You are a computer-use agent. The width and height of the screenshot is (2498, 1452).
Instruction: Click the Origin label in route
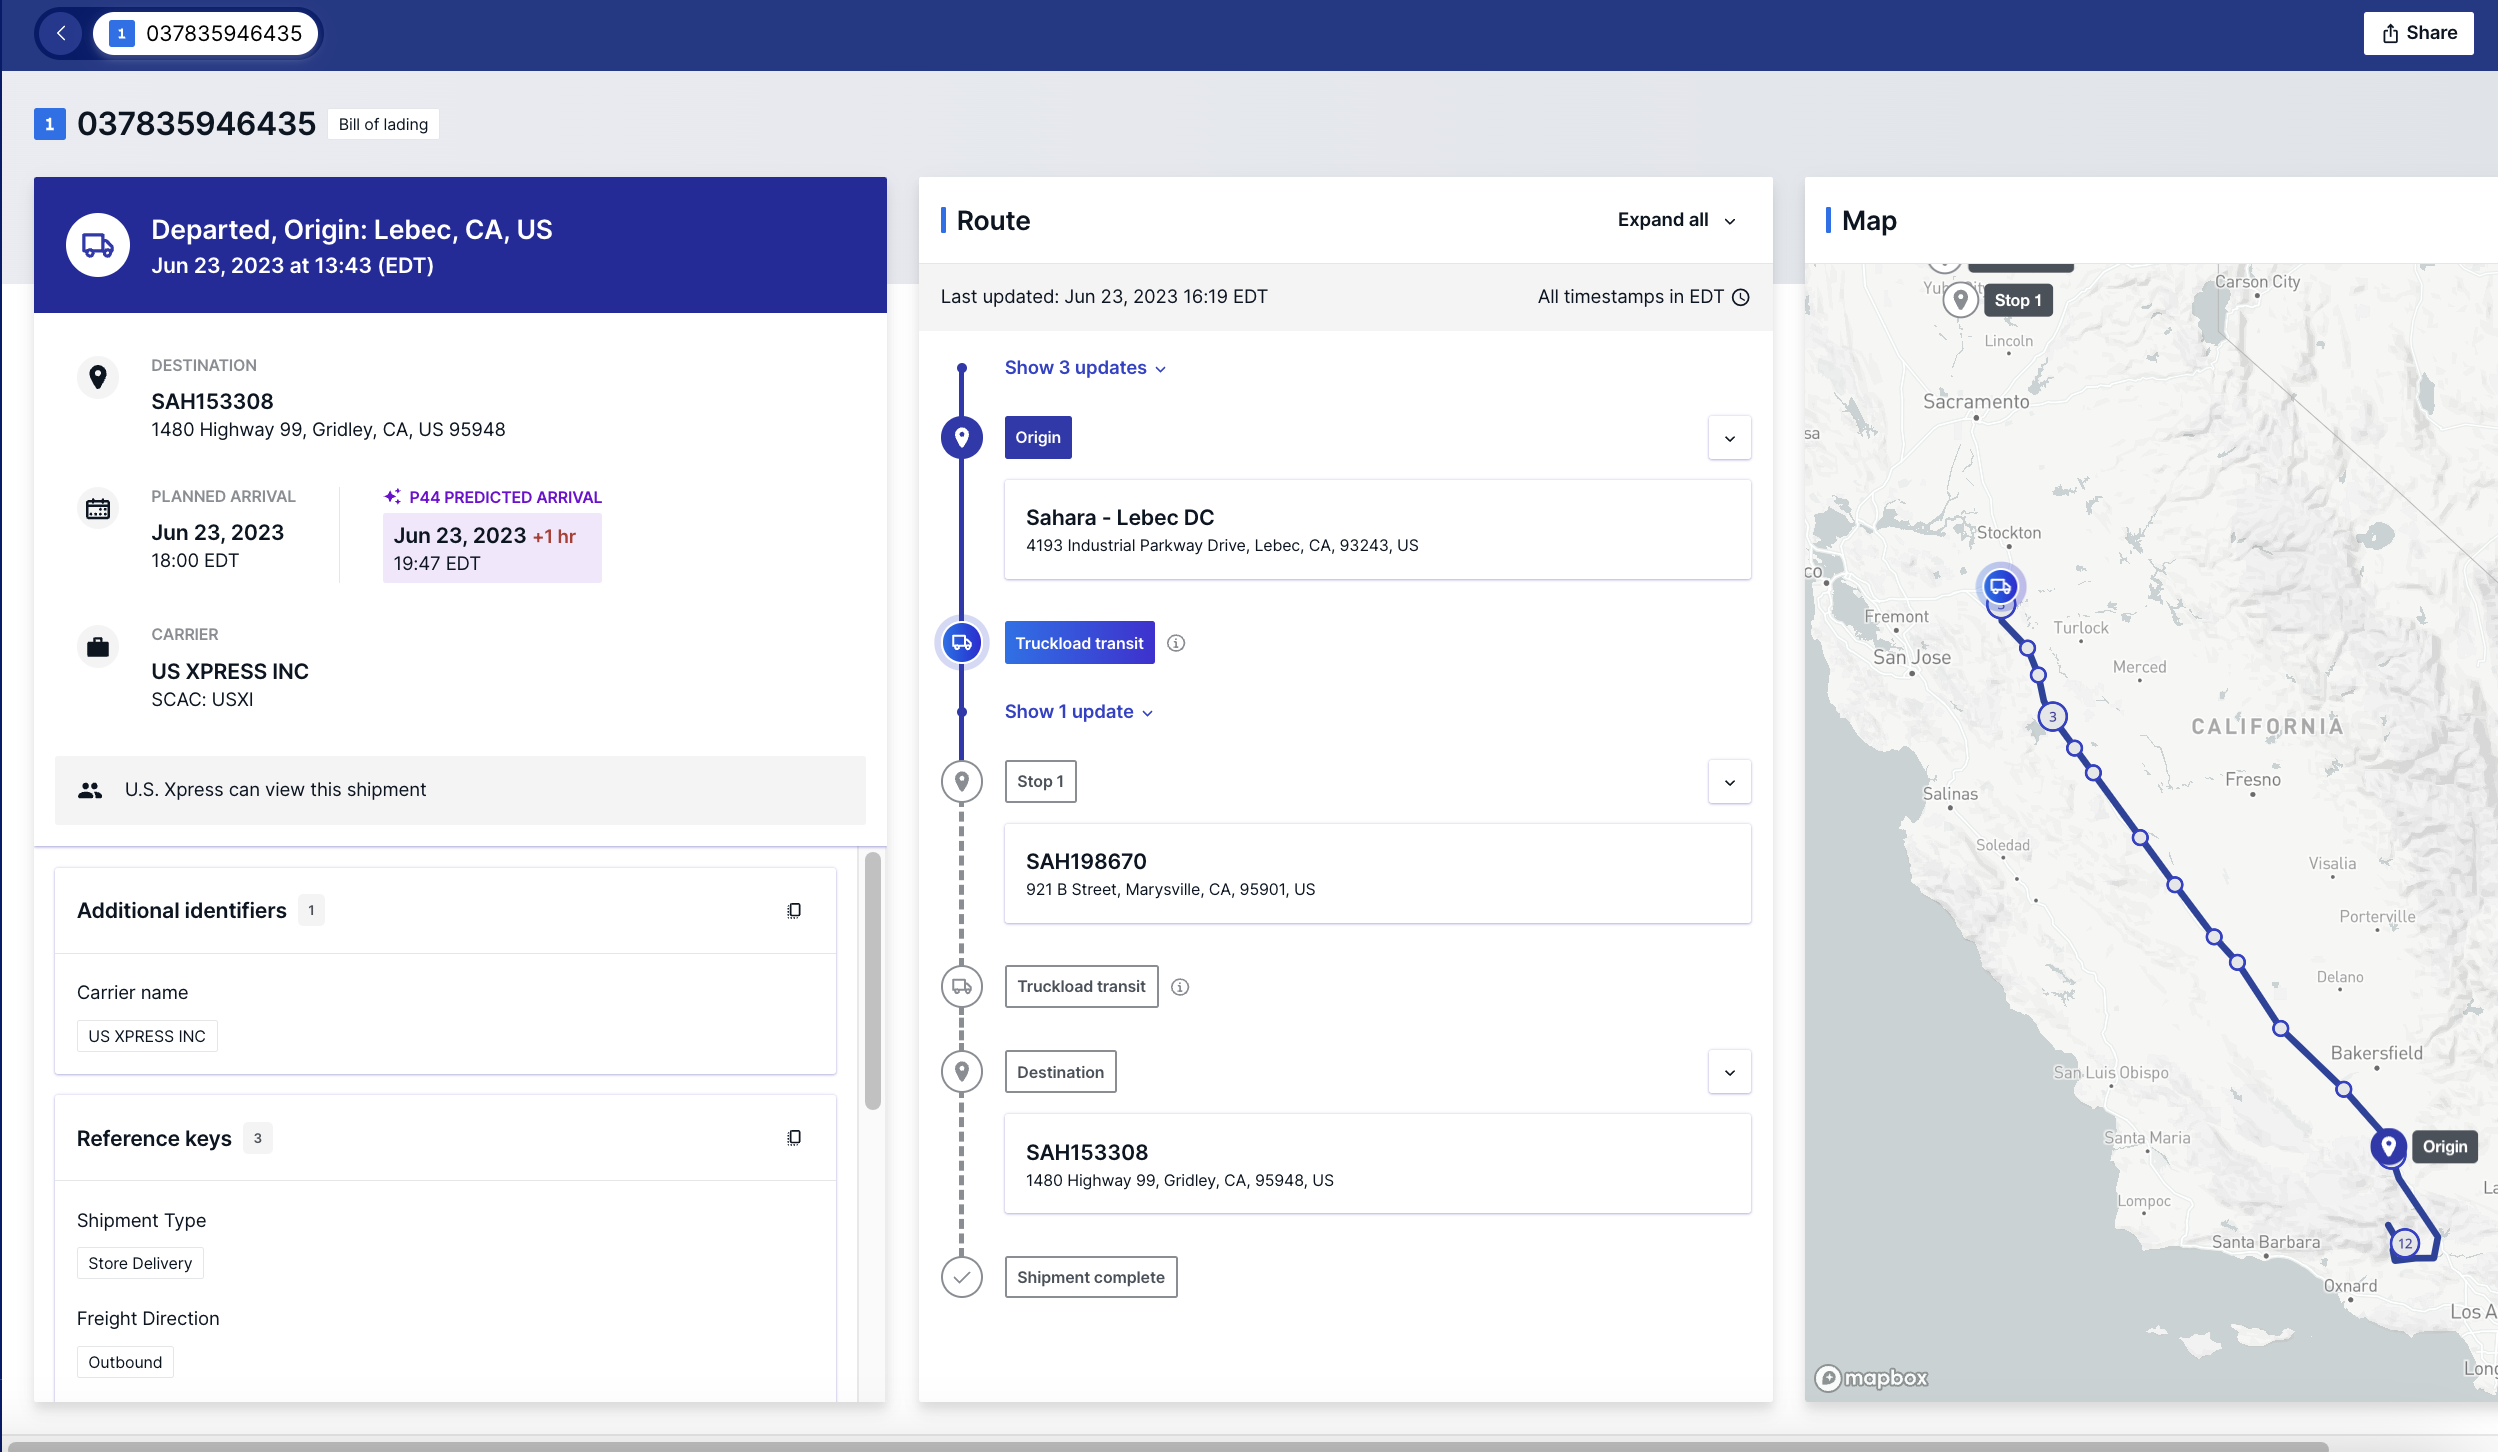[x=1038, y=437]
